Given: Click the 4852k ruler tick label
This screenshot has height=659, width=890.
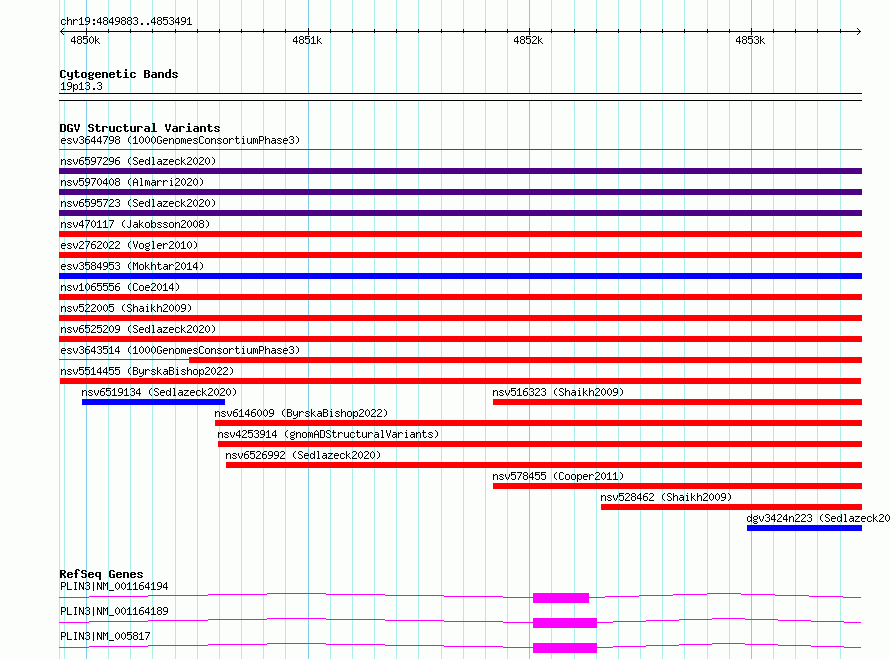Looking at the screenshot, I should [x=528, y=40].
